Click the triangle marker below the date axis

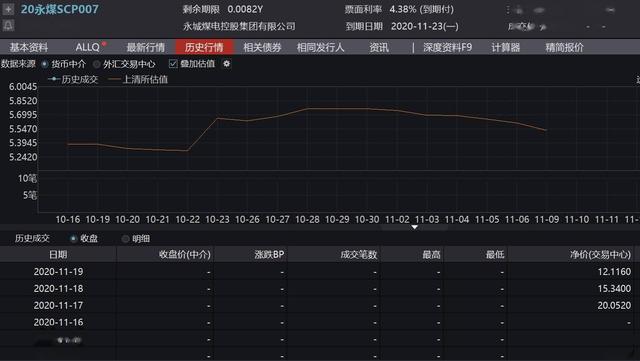click(414, 227)
